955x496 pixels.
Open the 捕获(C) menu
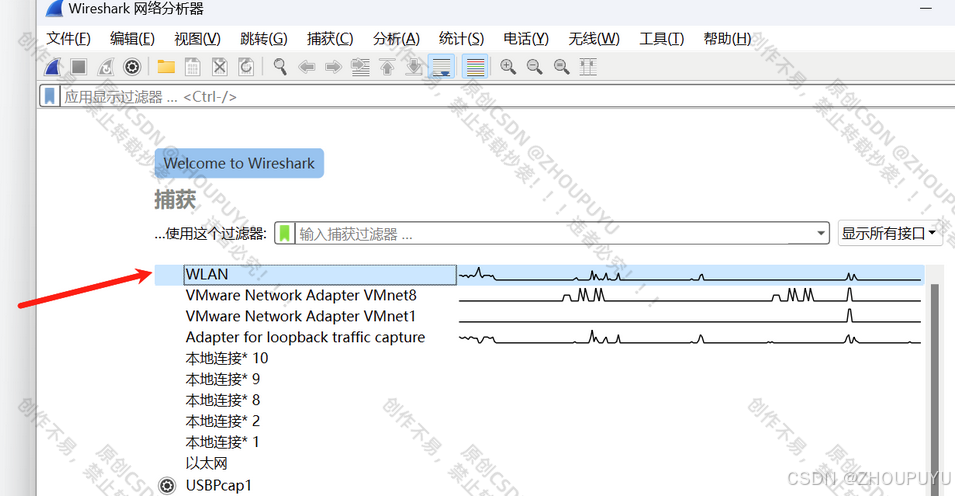[x=329, y=38]
